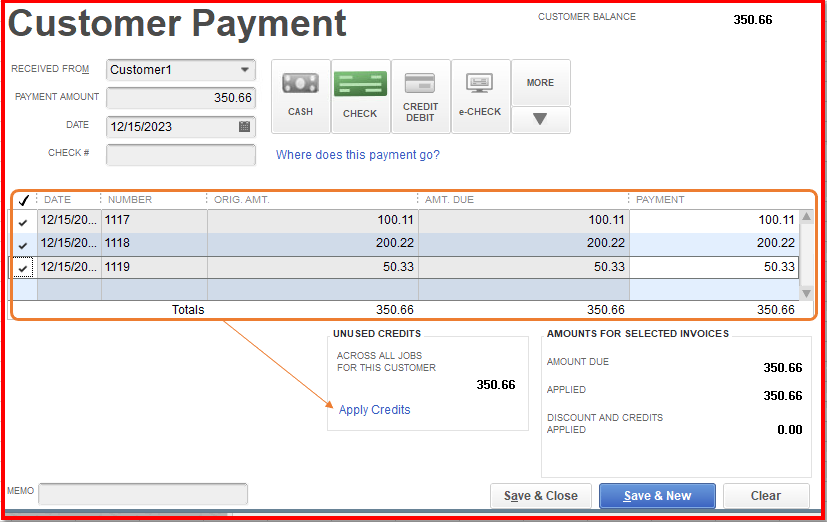
Task: Toggle the select-all checkmark in table header
Action: [x=24, y=200]
